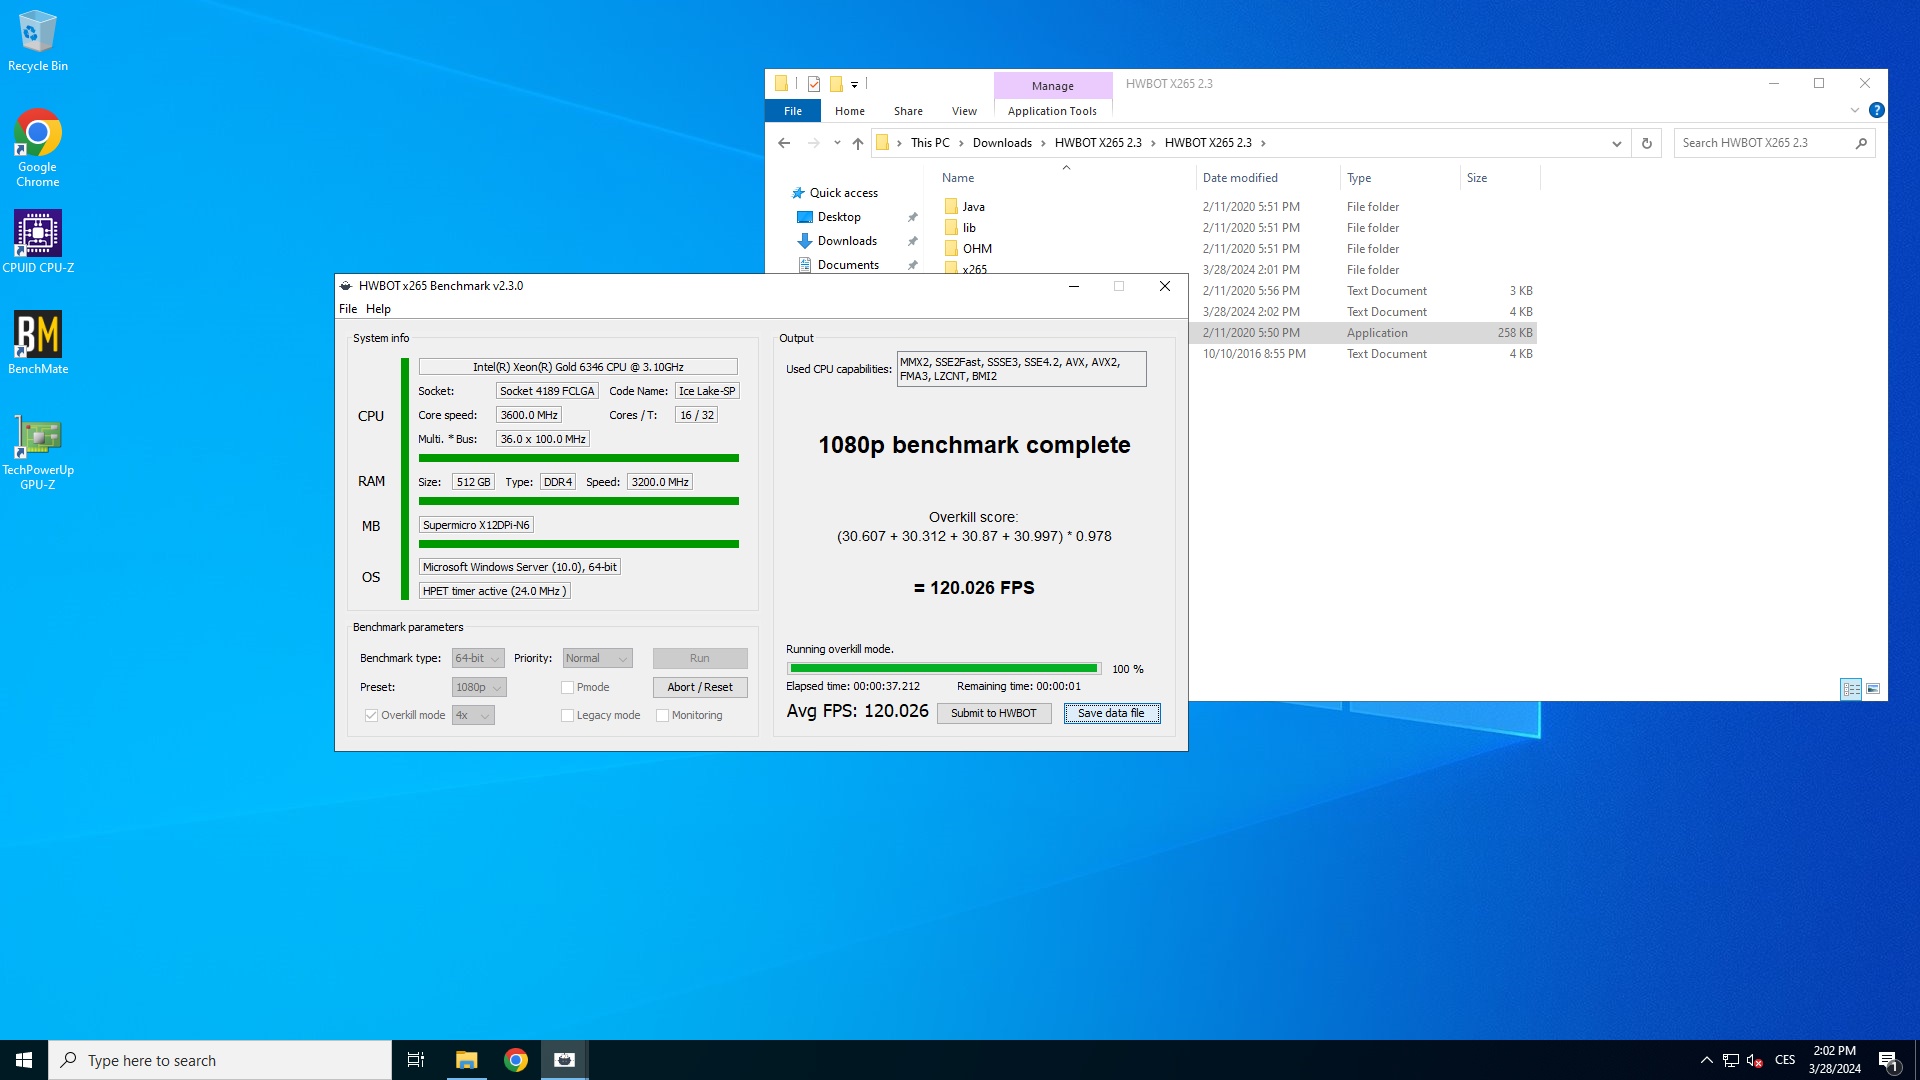Click the Explorer search magnifier icon

tap(1861, 143)
